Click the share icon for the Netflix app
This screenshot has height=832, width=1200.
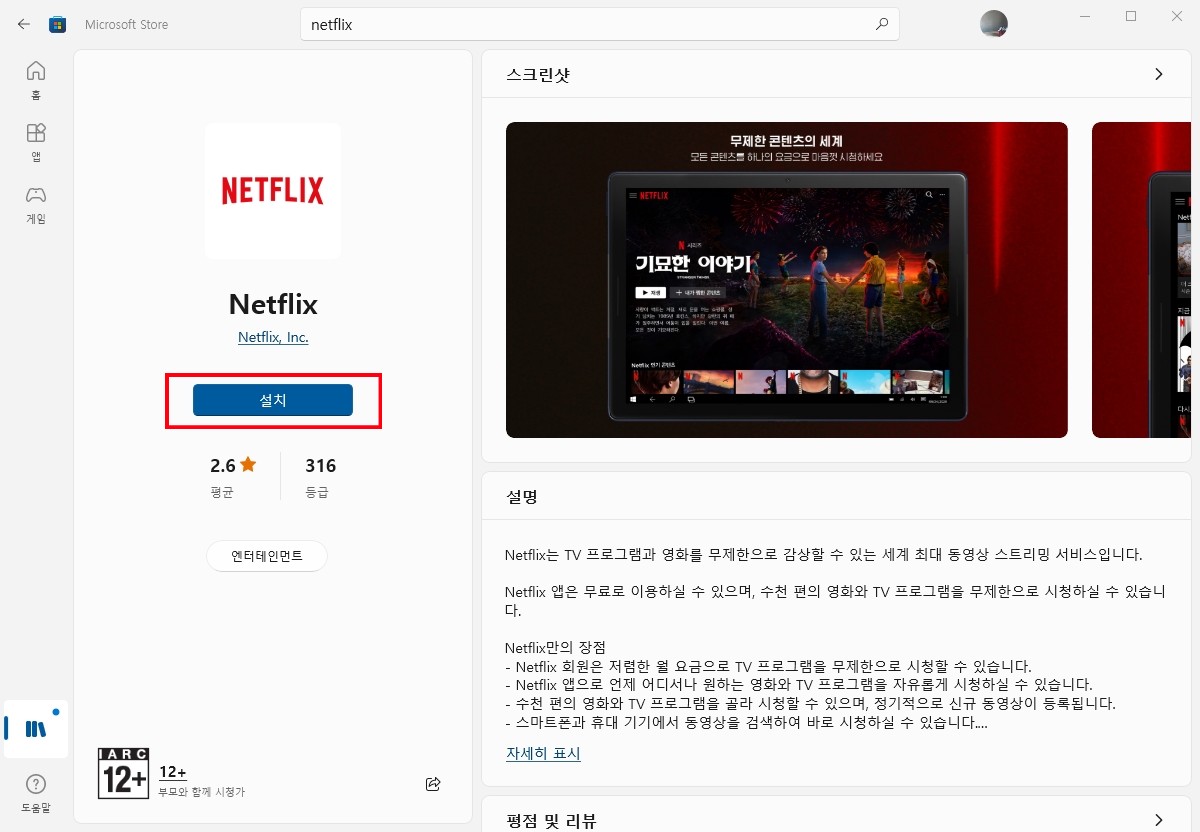pyautogui.click(x=433, y=784)
